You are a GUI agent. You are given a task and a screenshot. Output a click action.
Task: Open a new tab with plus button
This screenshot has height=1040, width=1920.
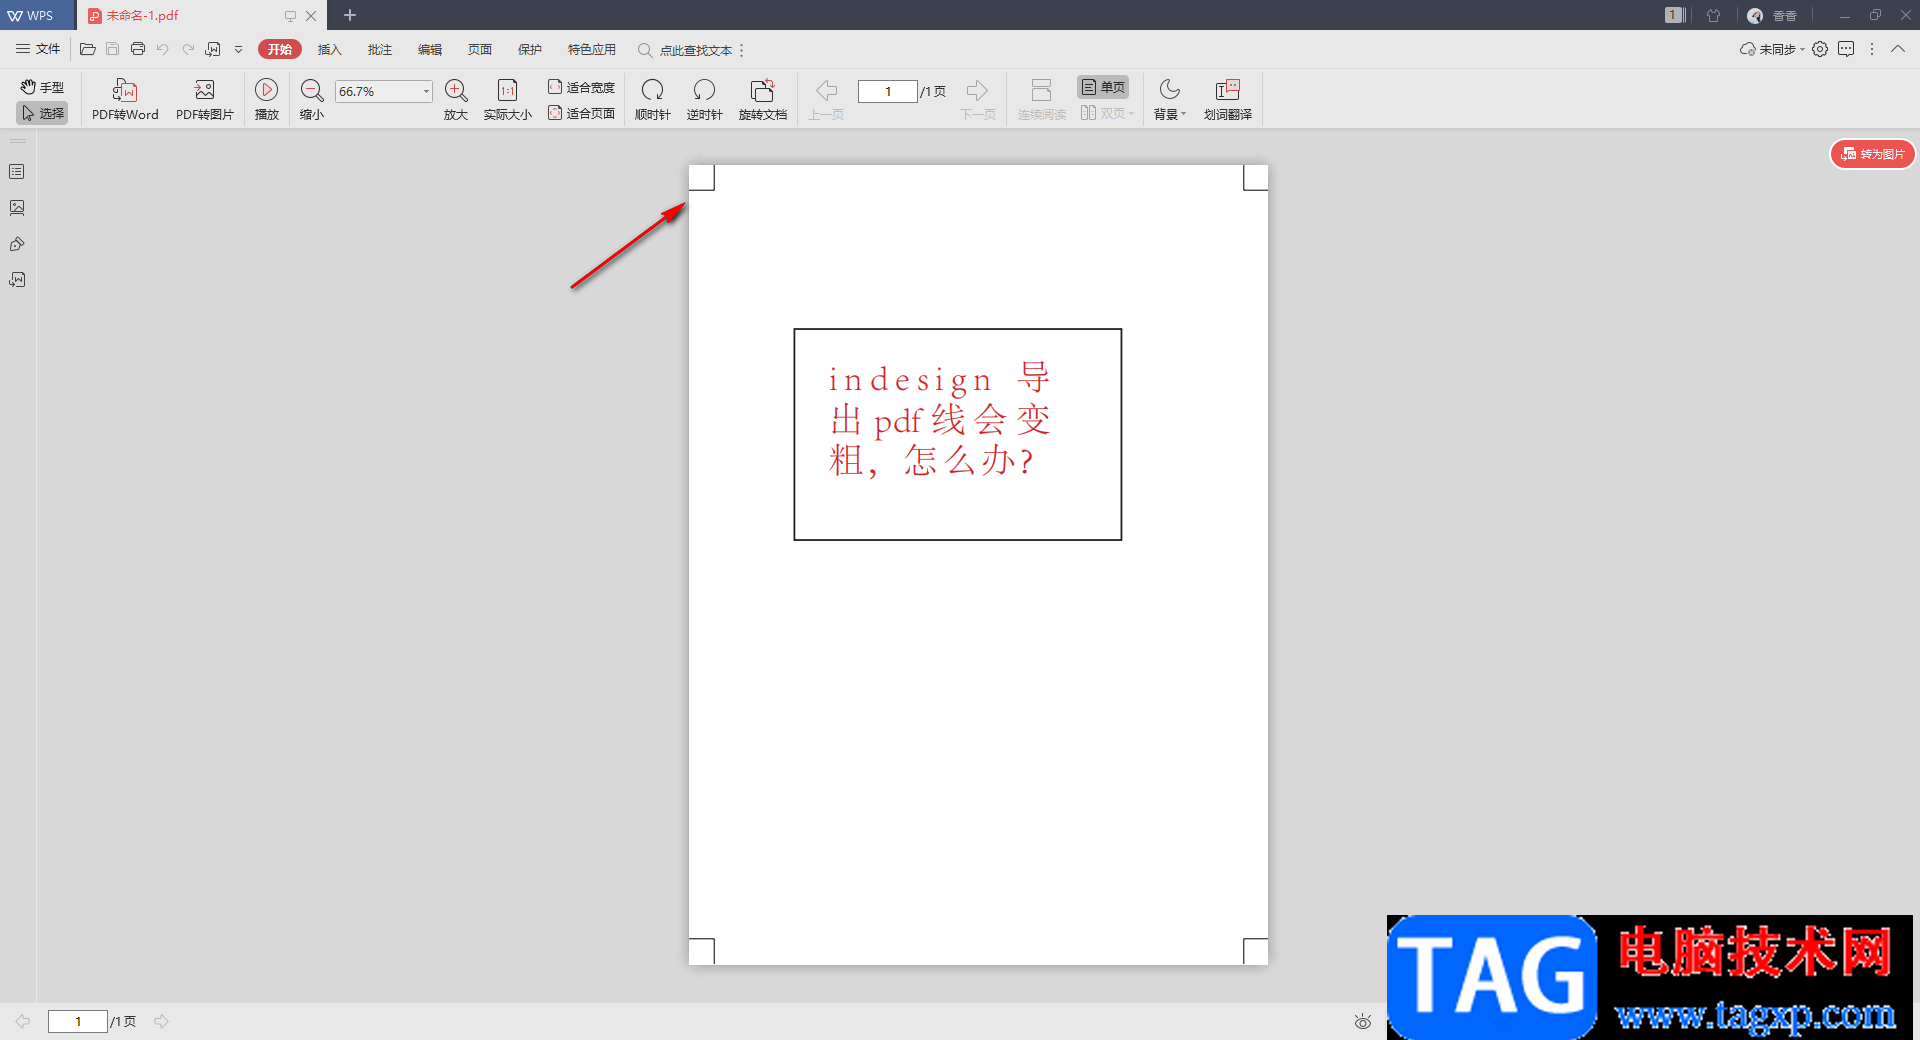(x=350, y=15)
